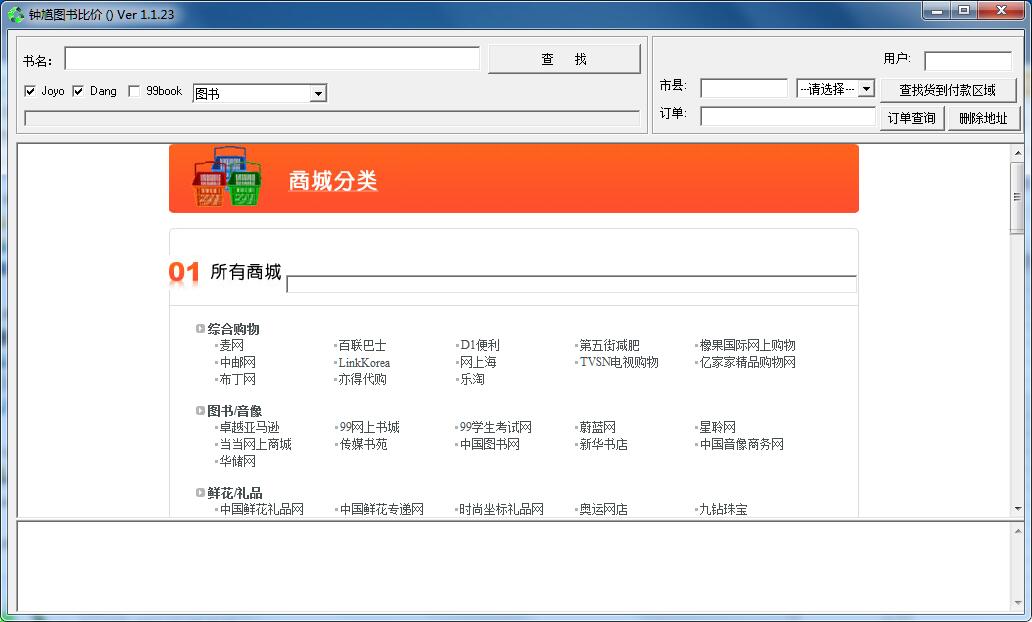
Task: Click the page's vertical scrollbar thumb
Action: click(1018, 197)
